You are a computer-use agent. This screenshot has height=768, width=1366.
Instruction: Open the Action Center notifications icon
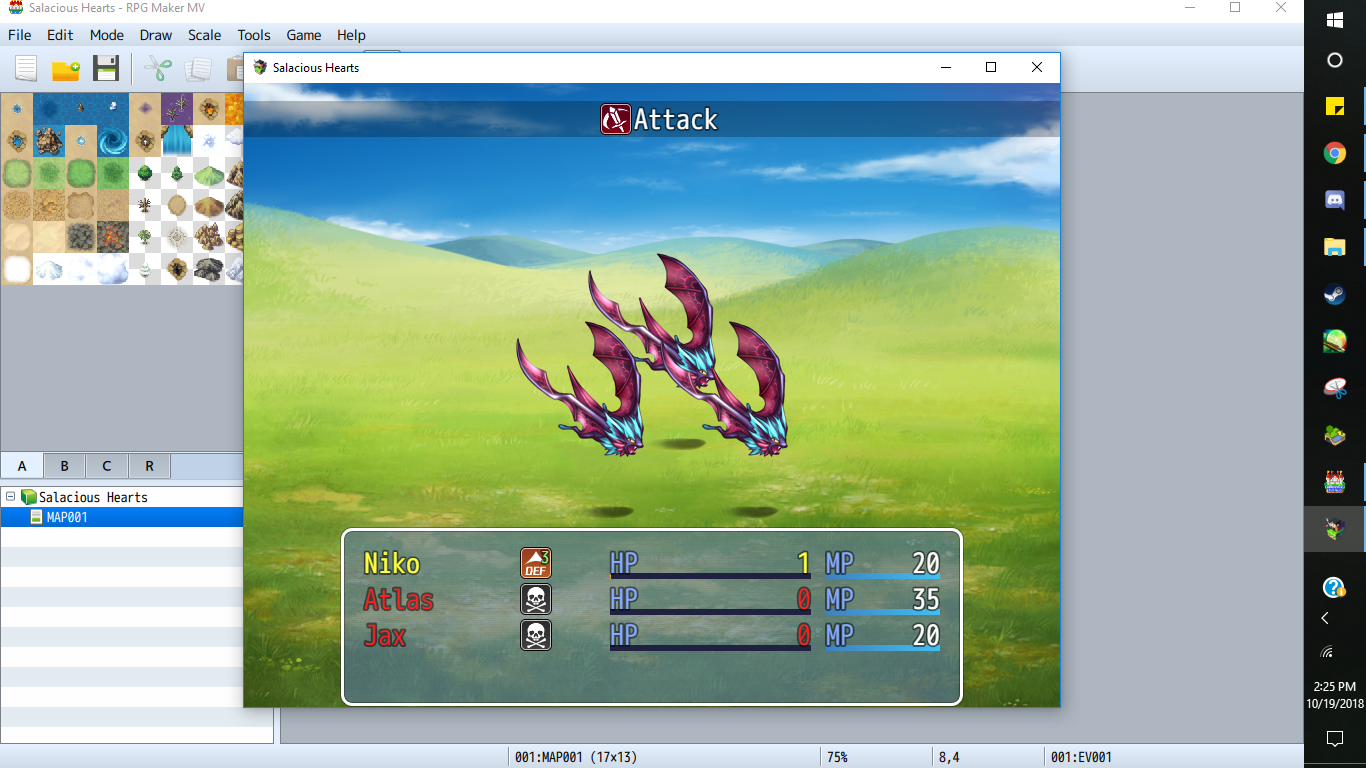(x=1334, y=739)
